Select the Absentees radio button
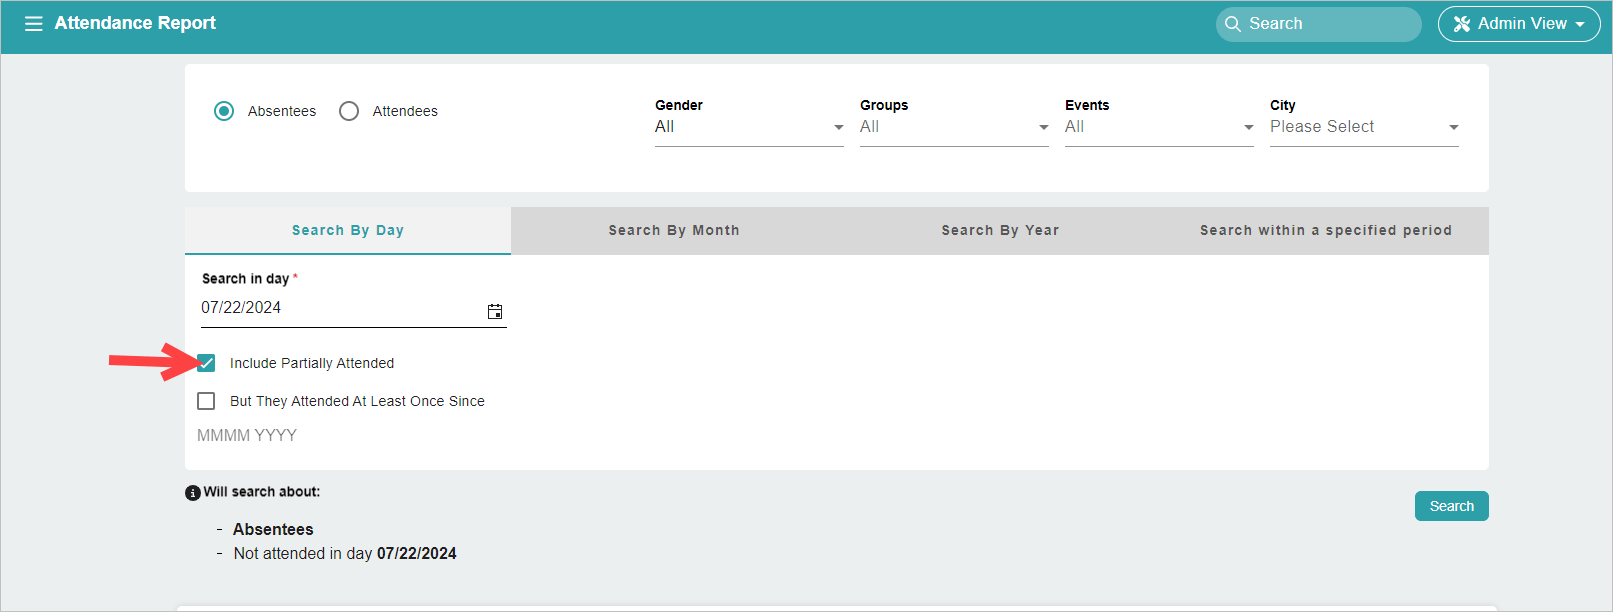The height and width of the screenshot is (612, 1613). 224,111
